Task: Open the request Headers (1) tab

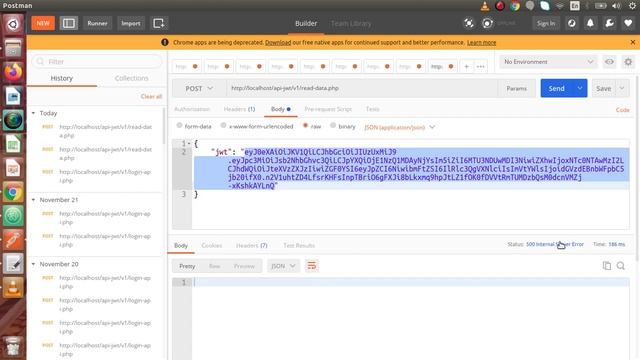Action: pos(239,109)
